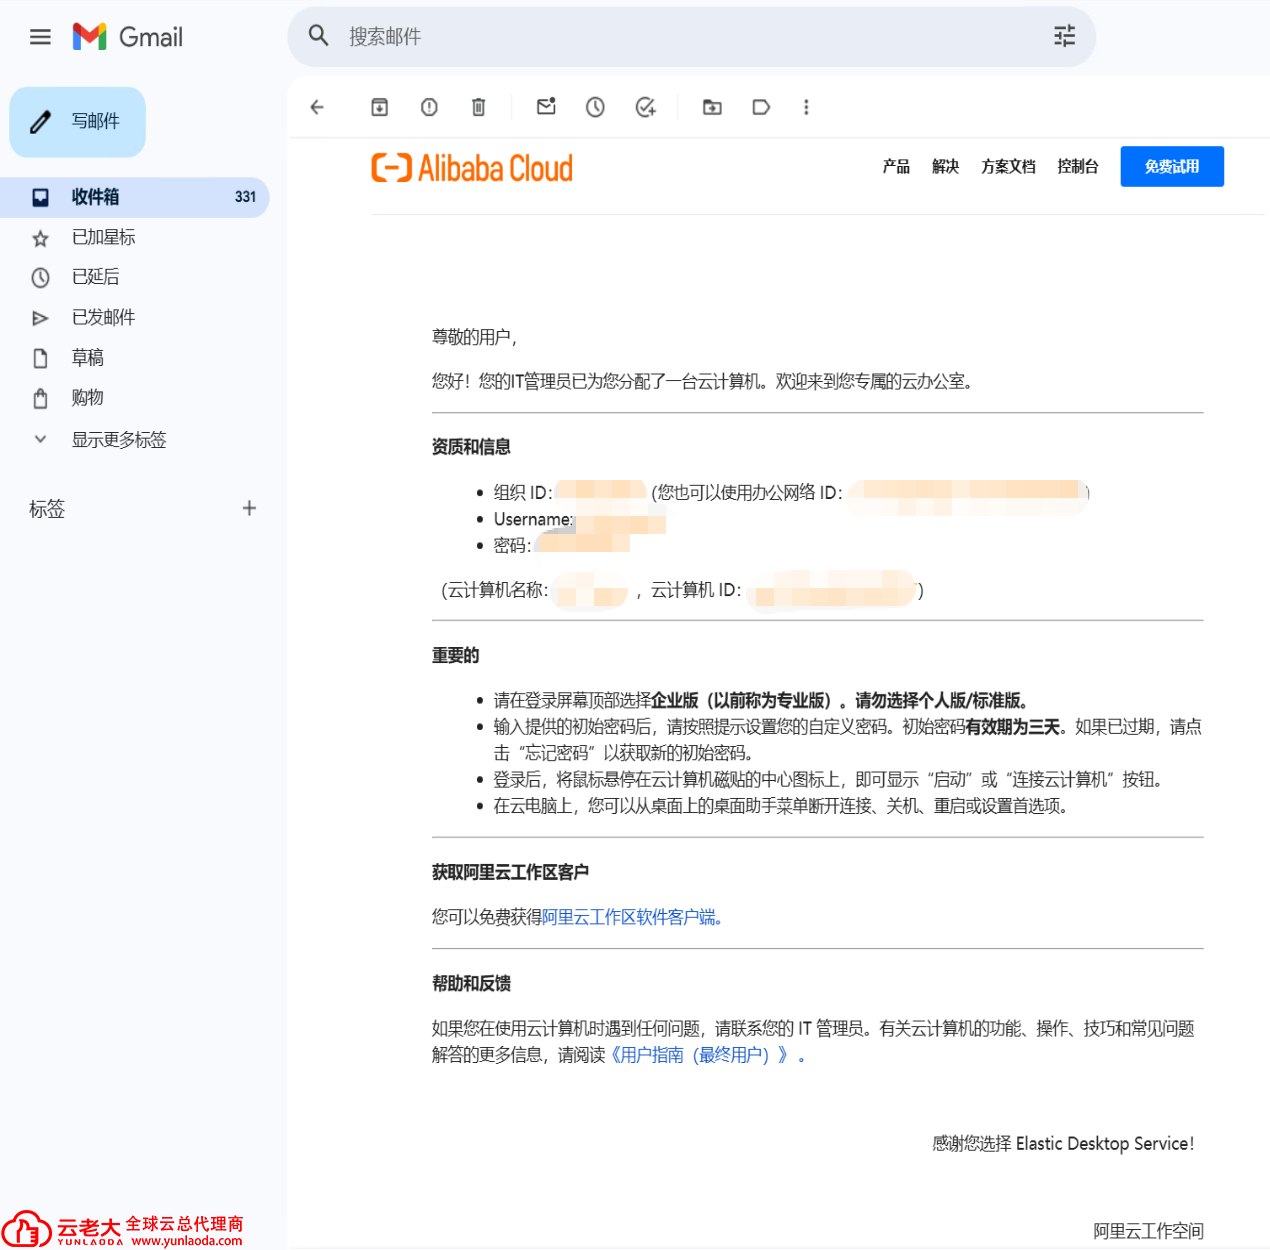Apply a label to this email
This screenshot has height=1250, width=1270.
[x=761, y=107]
